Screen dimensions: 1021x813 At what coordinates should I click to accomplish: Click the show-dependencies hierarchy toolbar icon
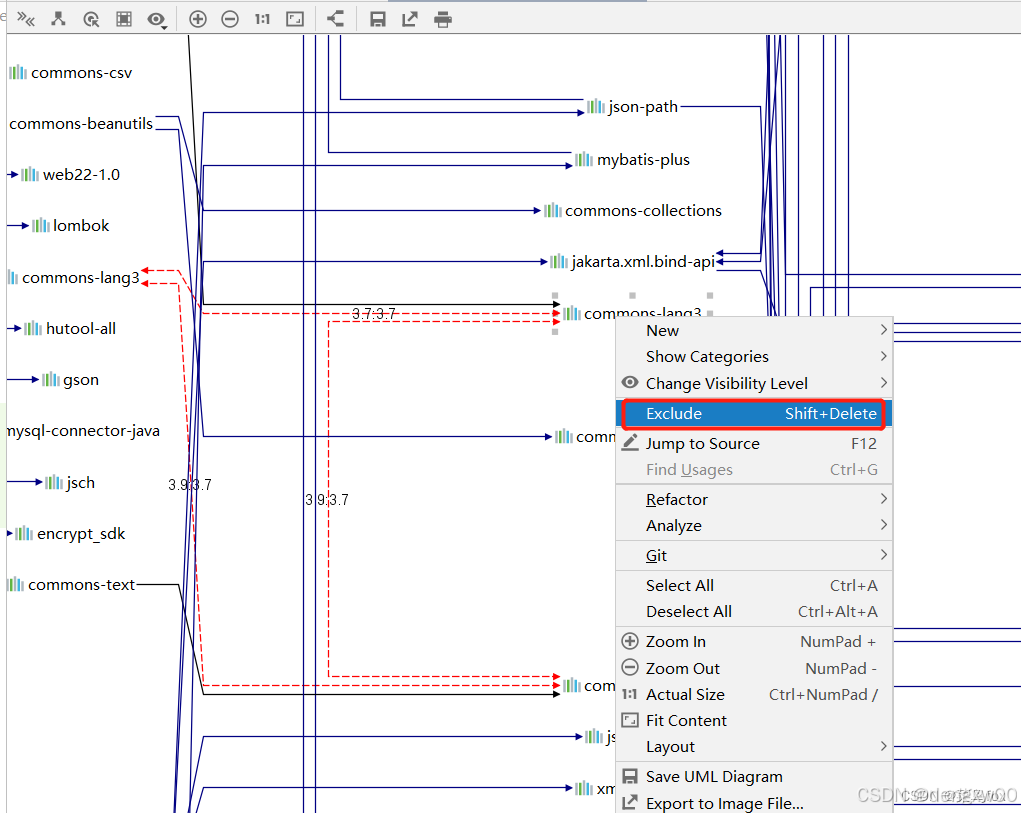click(x=59, y=19)
